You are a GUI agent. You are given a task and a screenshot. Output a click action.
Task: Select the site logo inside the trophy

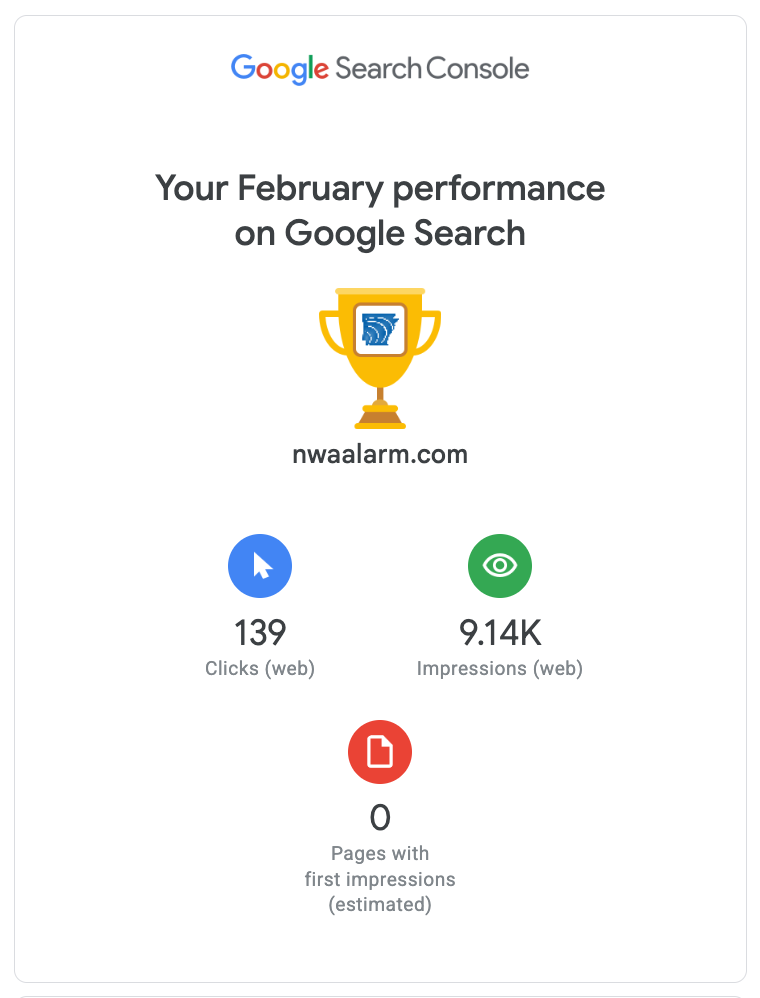pyautogui.click(x=380, y=329)
